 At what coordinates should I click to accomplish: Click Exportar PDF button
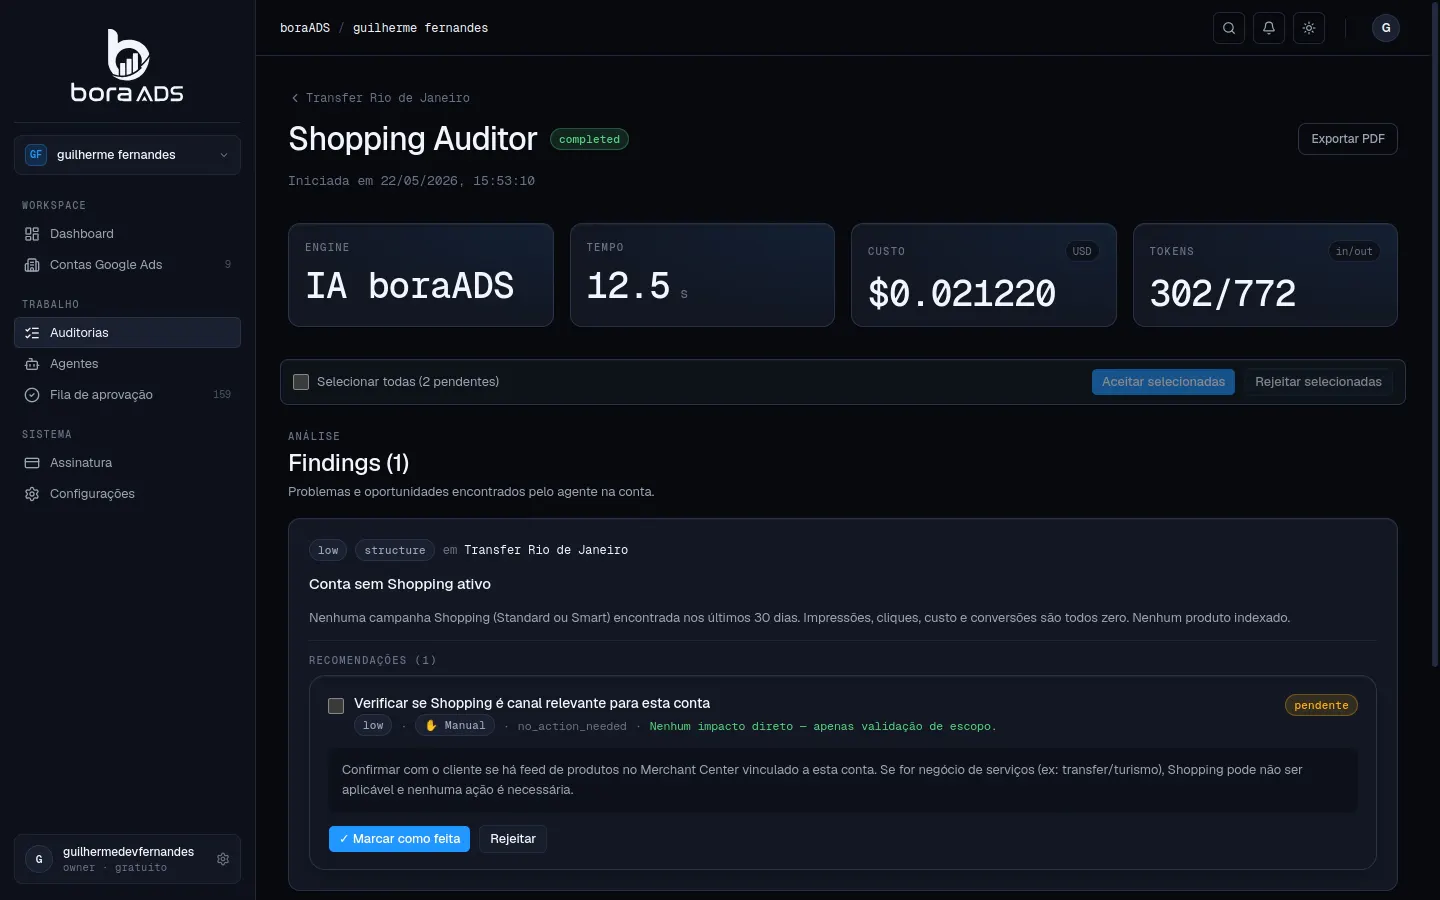[x=1347, y=139]
